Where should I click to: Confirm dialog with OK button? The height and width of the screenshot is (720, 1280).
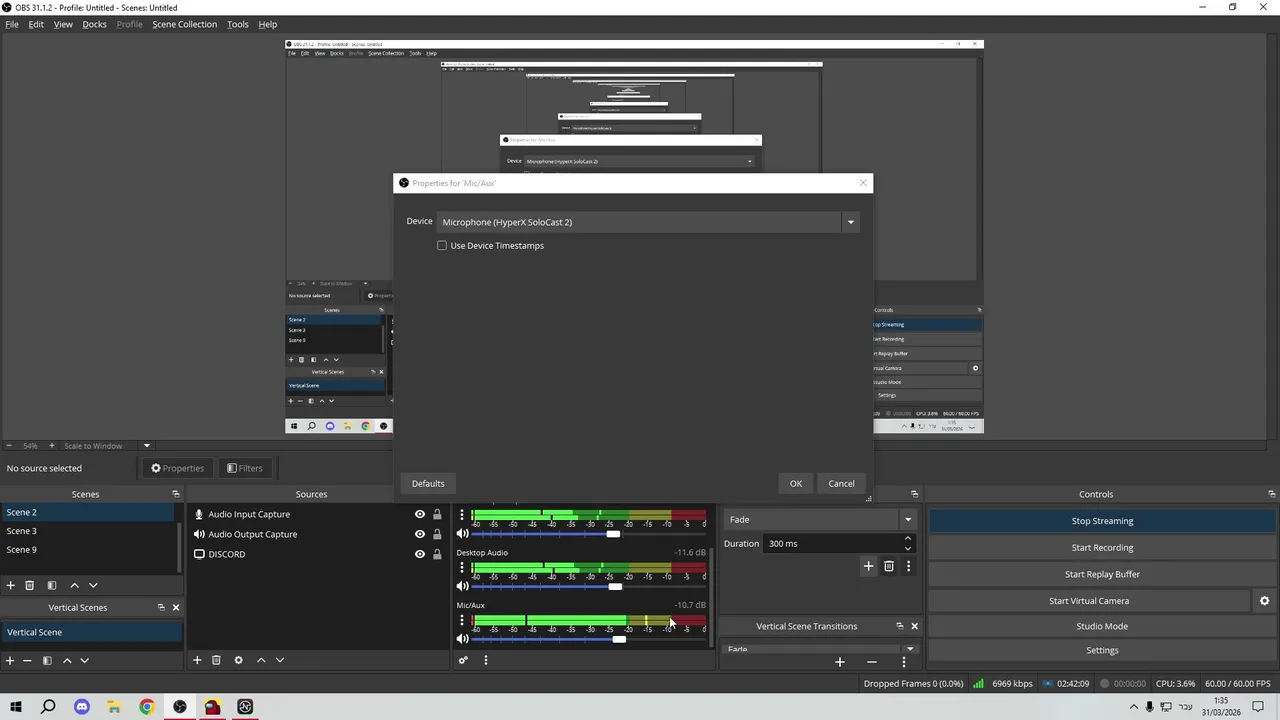coord(796,484)
